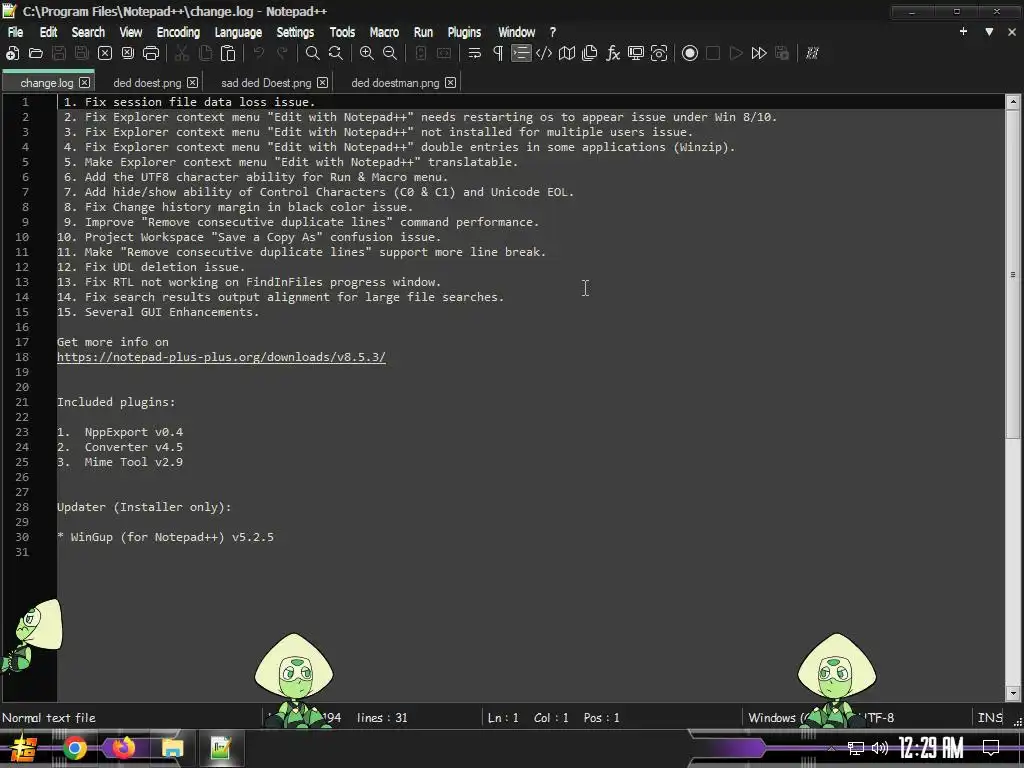Viewport: 1024px width, 768px height.
Task: Show the Document Map panel icon
Action: [x=567, y=54]
